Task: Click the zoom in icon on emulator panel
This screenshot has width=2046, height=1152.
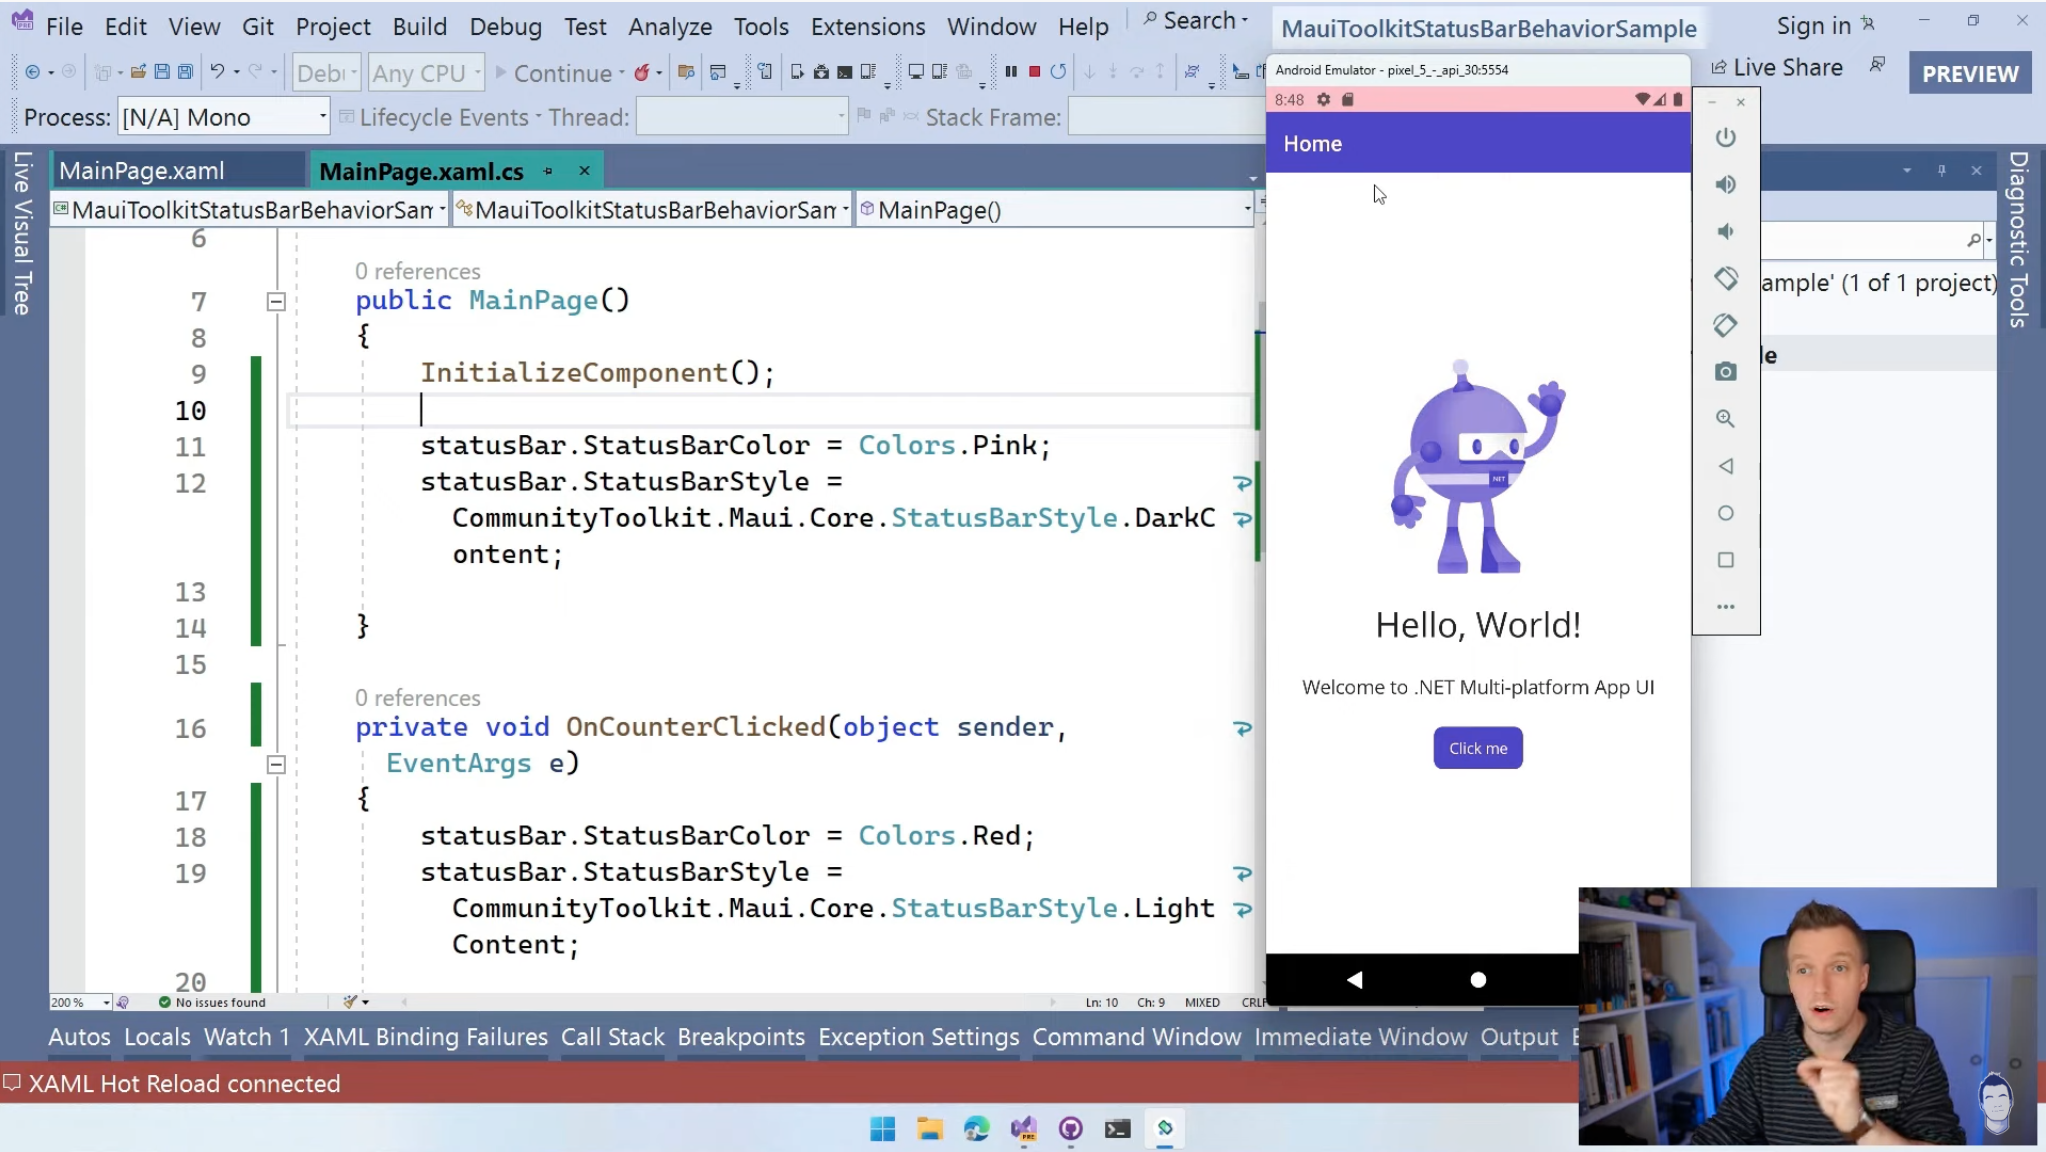Action: click(1726, 419)
